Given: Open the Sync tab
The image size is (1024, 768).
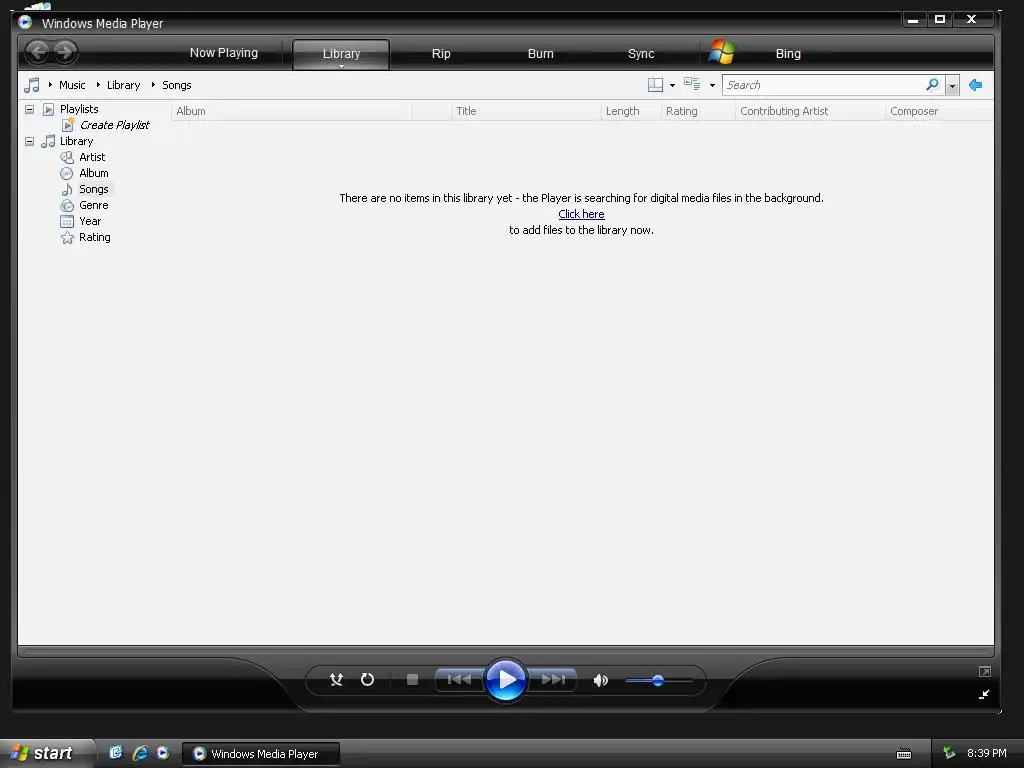Looking at the screenshot, I should (x=641, y=54).
